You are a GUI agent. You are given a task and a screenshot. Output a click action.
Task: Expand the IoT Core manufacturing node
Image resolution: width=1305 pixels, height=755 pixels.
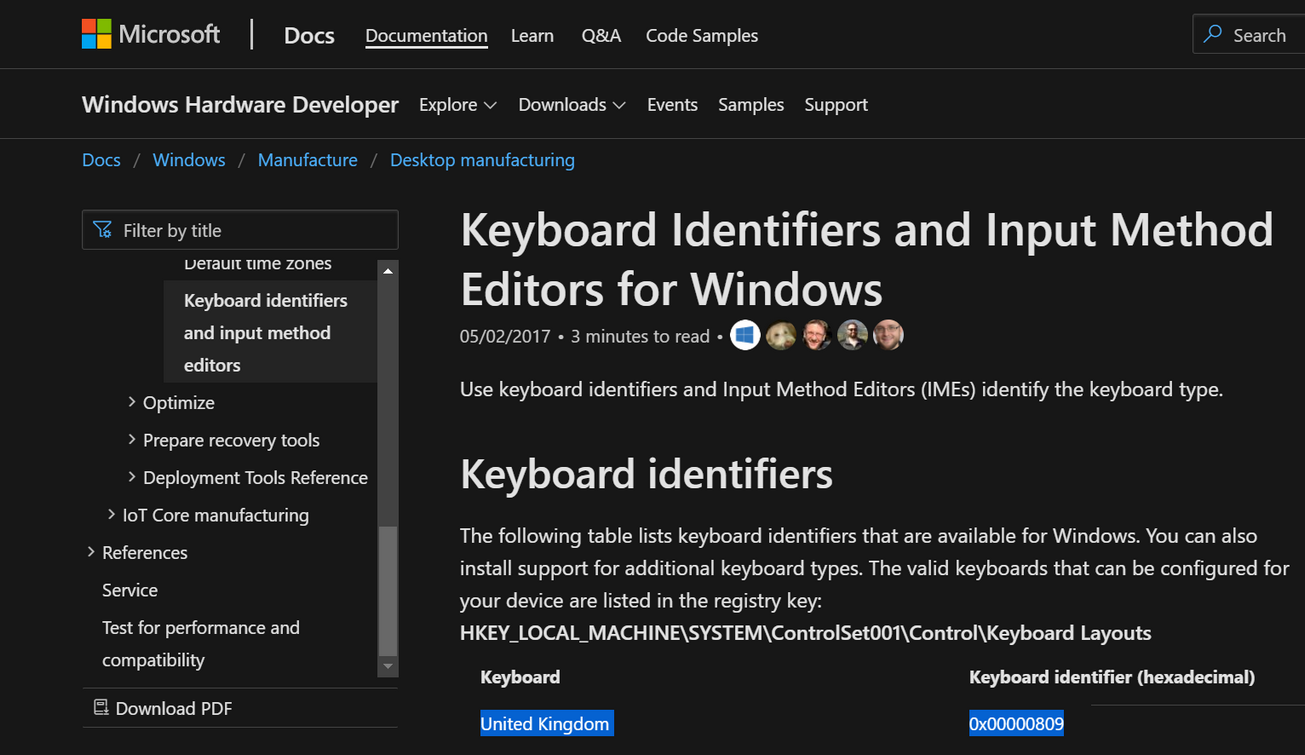pyautogui.click(x=111, y=515)
